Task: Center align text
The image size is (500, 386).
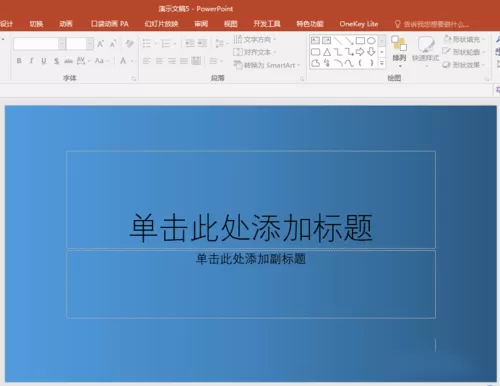Action: tap(159, 61)
